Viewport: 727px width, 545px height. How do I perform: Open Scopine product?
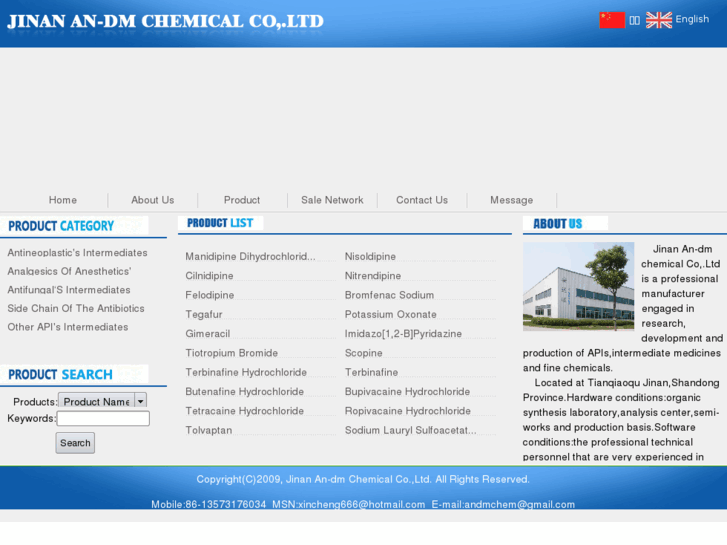[364, 353]
